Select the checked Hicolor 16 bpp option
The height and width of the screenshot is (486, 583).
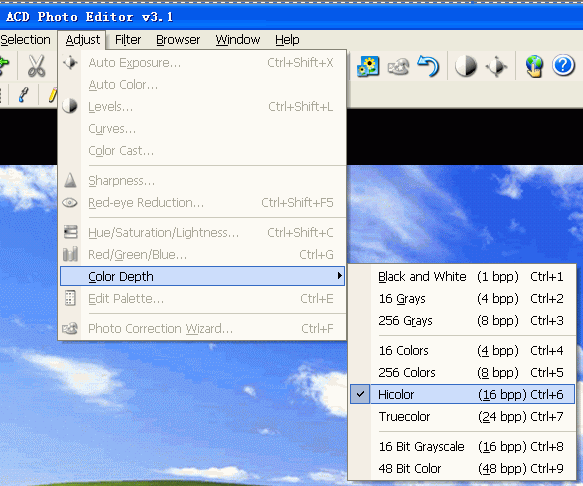[463, 394]
